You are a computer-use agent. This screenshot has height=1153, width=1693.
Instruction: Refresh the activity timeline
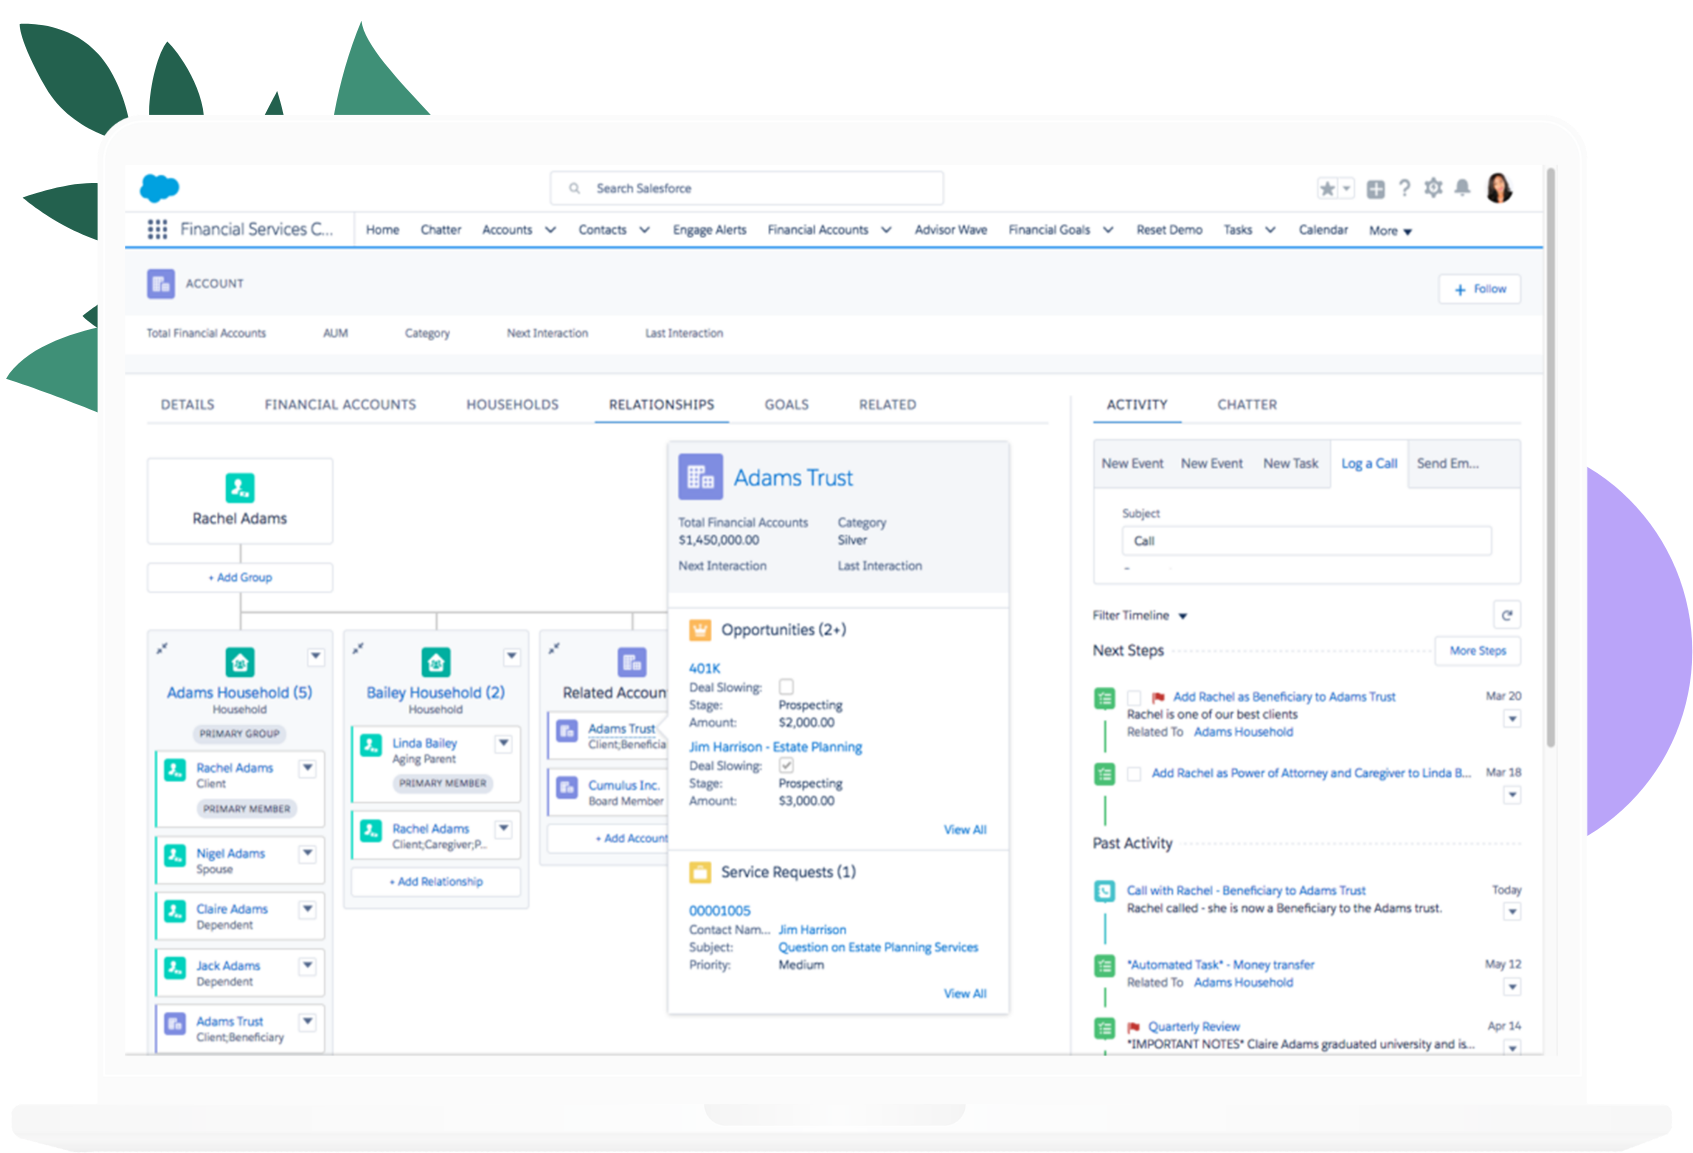tap(1507, 615)
